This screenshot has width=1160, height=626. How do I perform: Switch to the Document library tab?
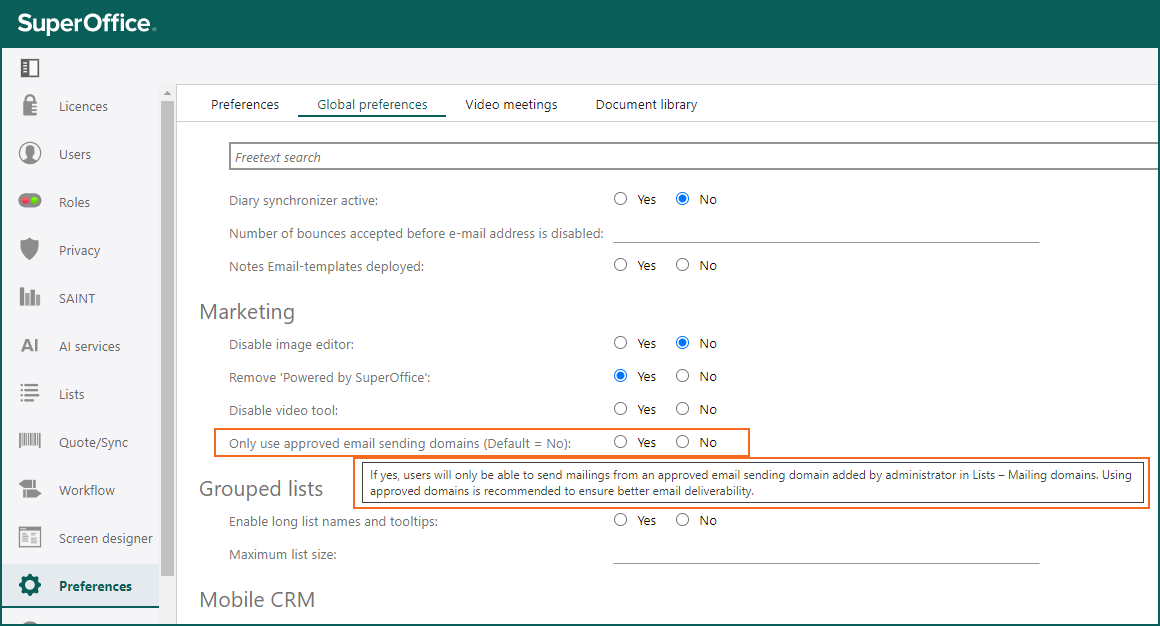[x=647, y=104]
